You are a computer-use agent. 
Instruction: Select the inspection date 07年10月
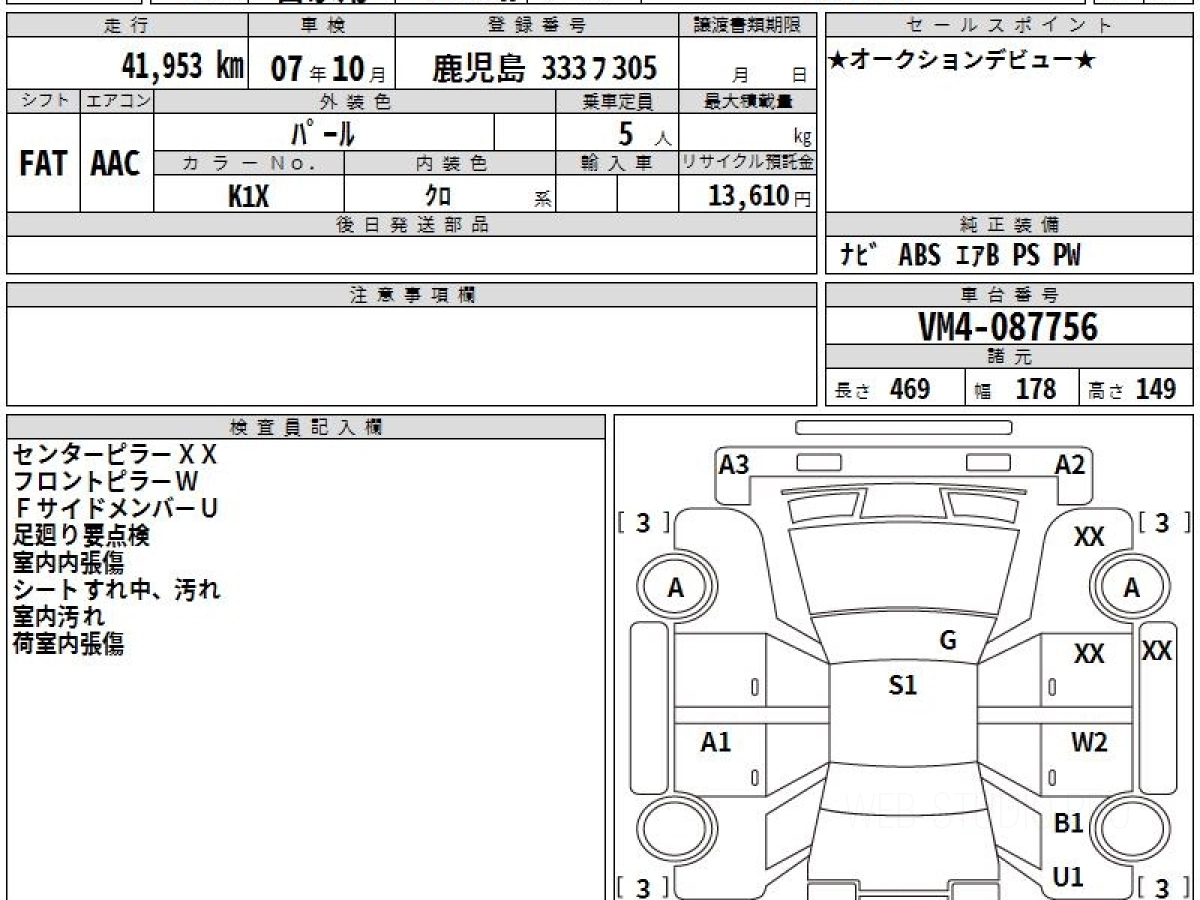[x=328, y=68]
